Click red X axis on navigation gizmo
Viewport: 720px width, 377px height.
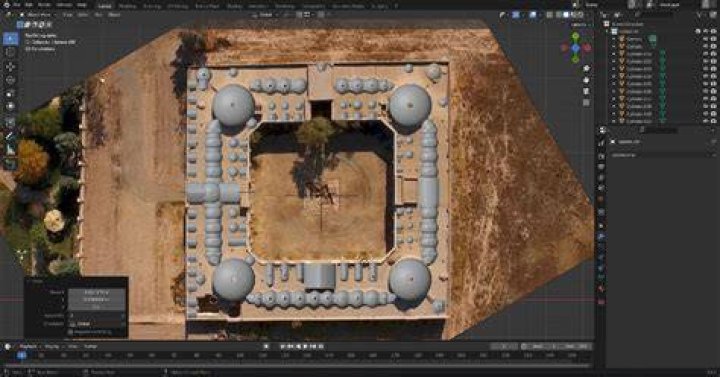pos(587,47)
